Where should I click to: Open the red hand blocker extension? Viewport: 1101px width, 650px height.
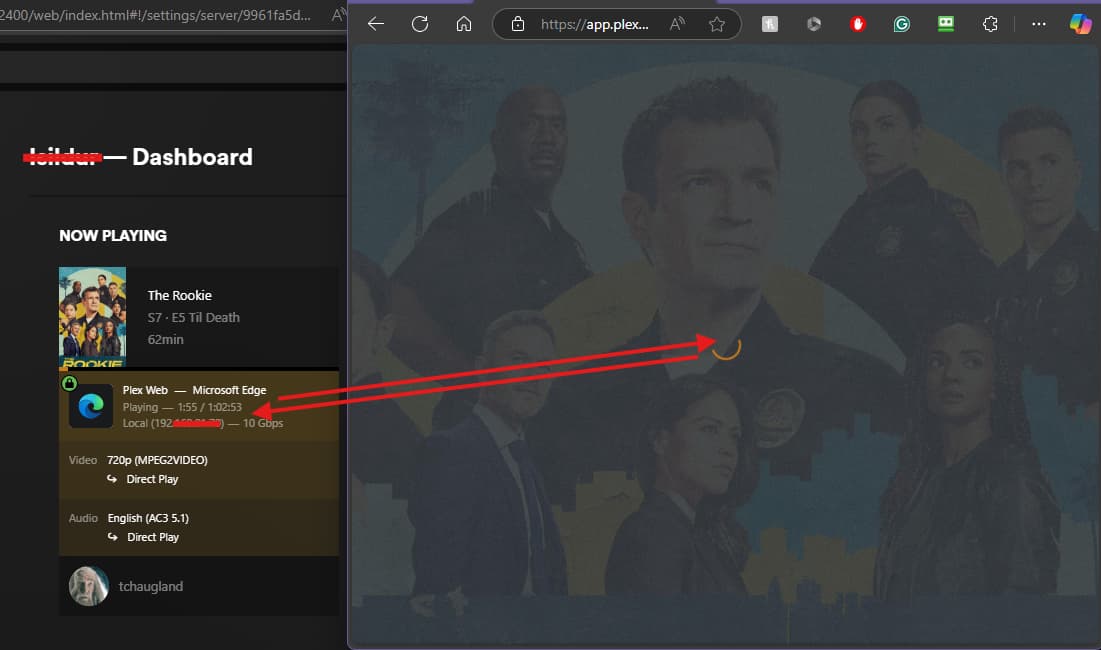point(857,25)
